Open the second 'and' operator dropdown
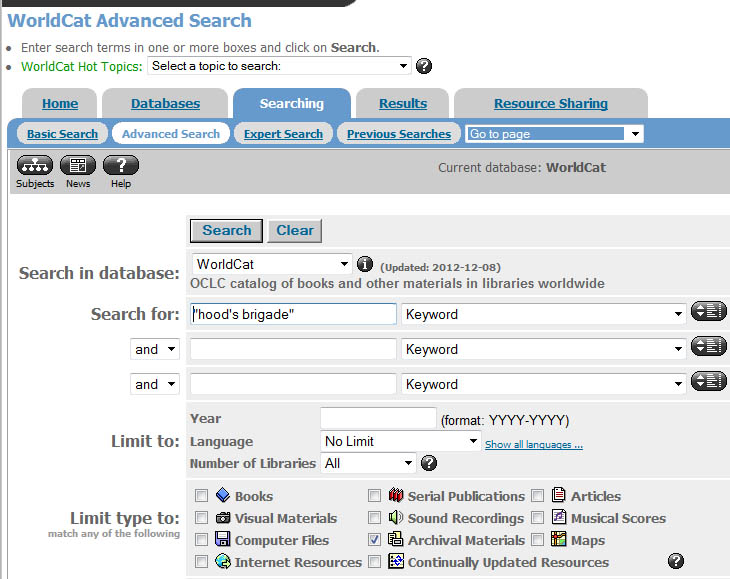 click(155, 384)
